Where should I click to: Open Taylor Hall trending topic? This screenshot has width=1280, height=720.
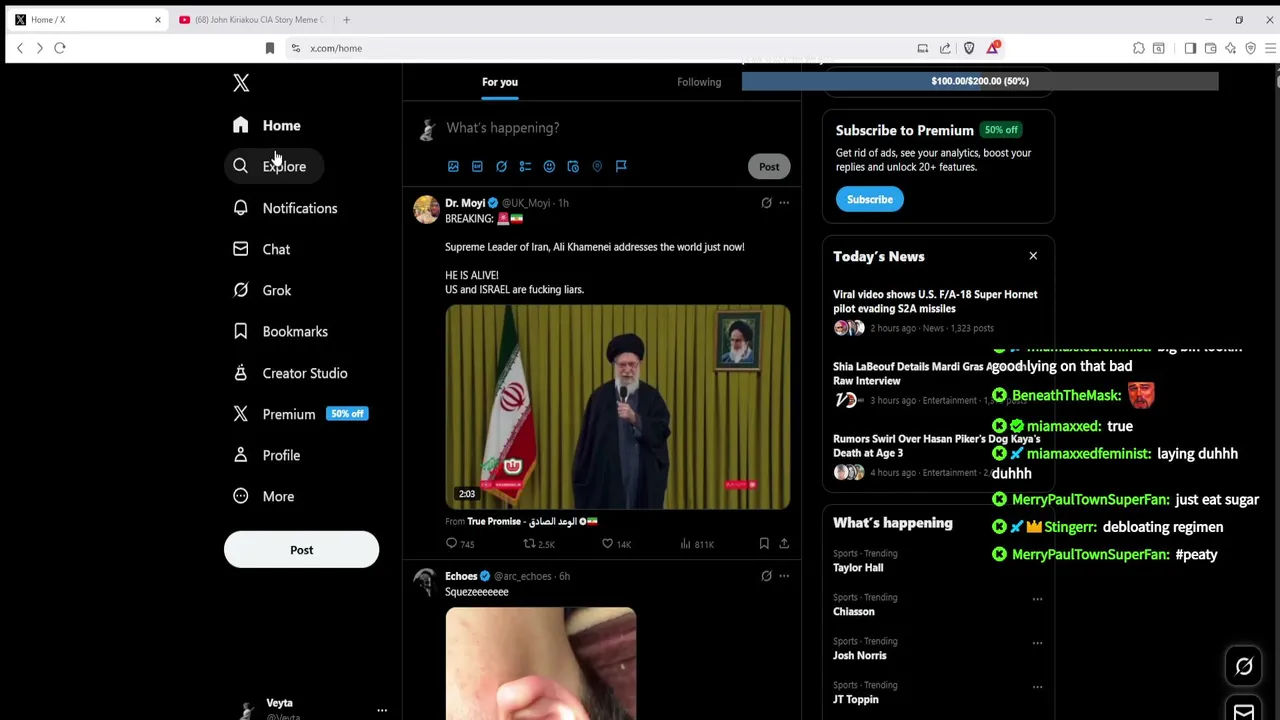pos(858,567)
